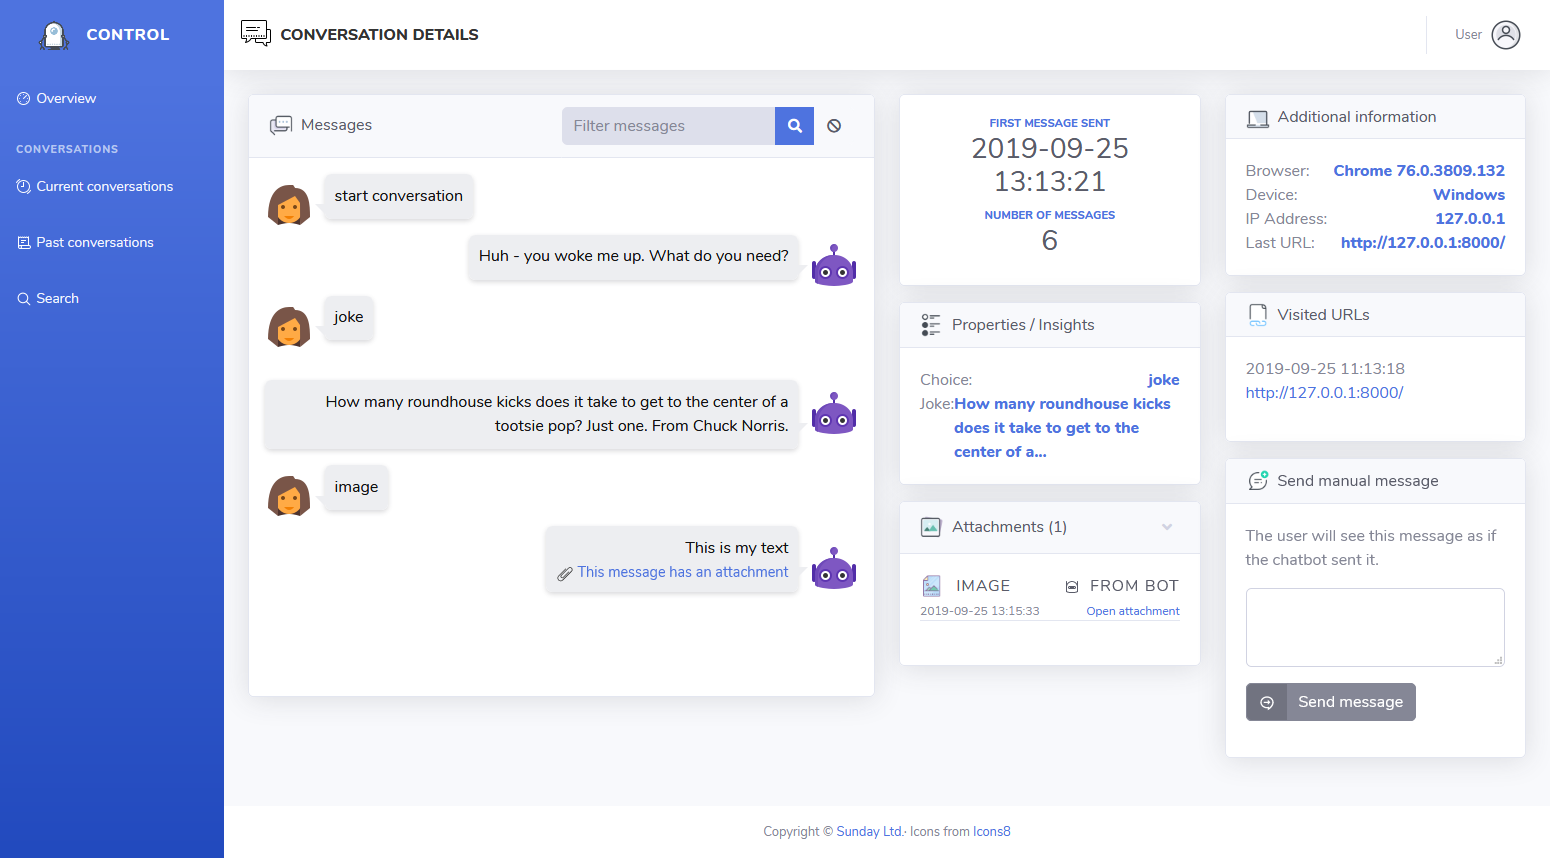Viewport: 1550px width, 858px height.
Task: Click inside the manual message text area
Action: point(1374,627)
